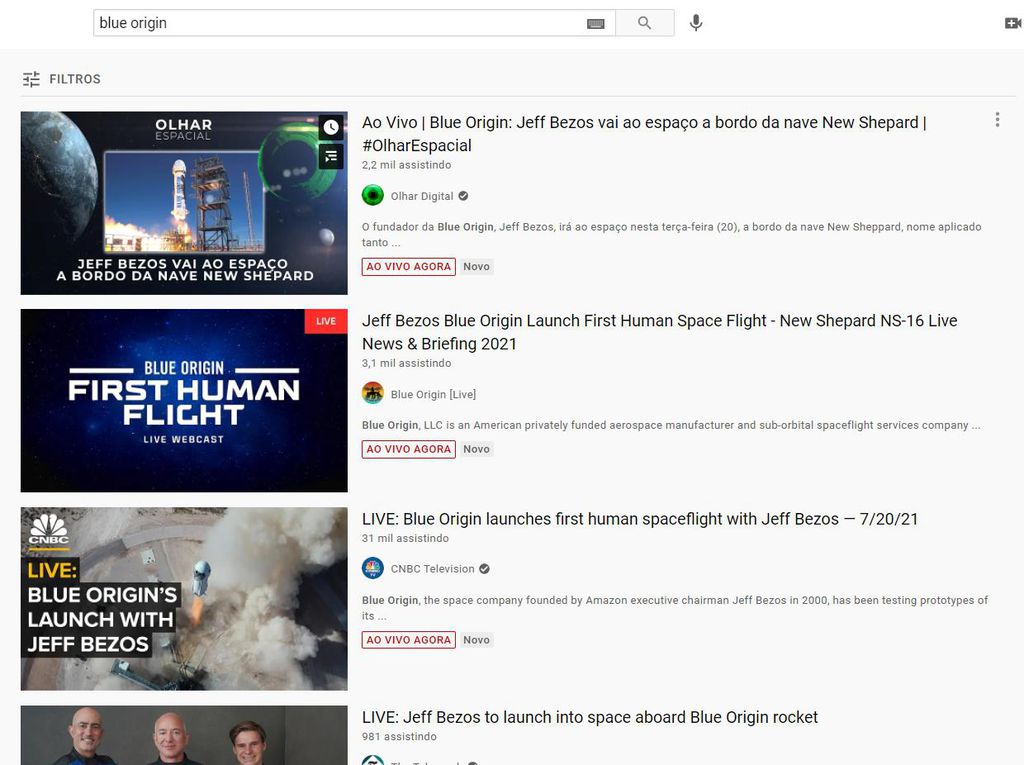Open title 'Jeff Bezos Blue Origin Launch First Human'
The height and width of the screenshot is (765, 1024).
(660, 332)
